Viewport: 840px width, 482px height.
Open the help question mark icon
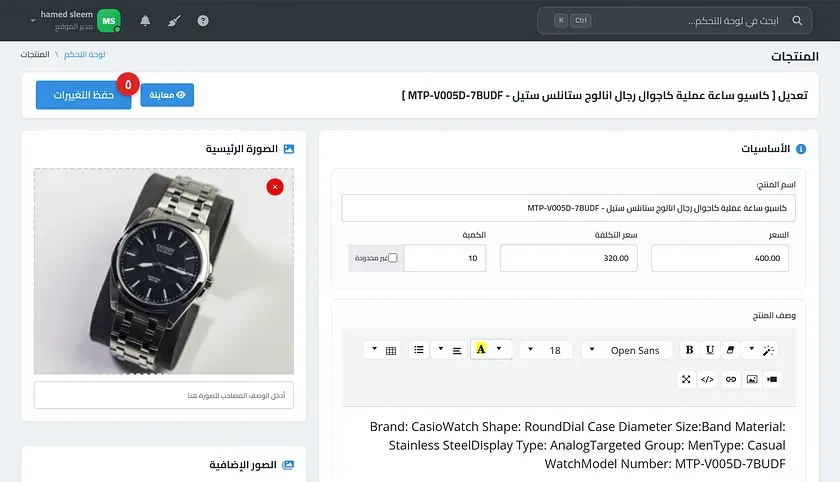[x=203, y=21]
